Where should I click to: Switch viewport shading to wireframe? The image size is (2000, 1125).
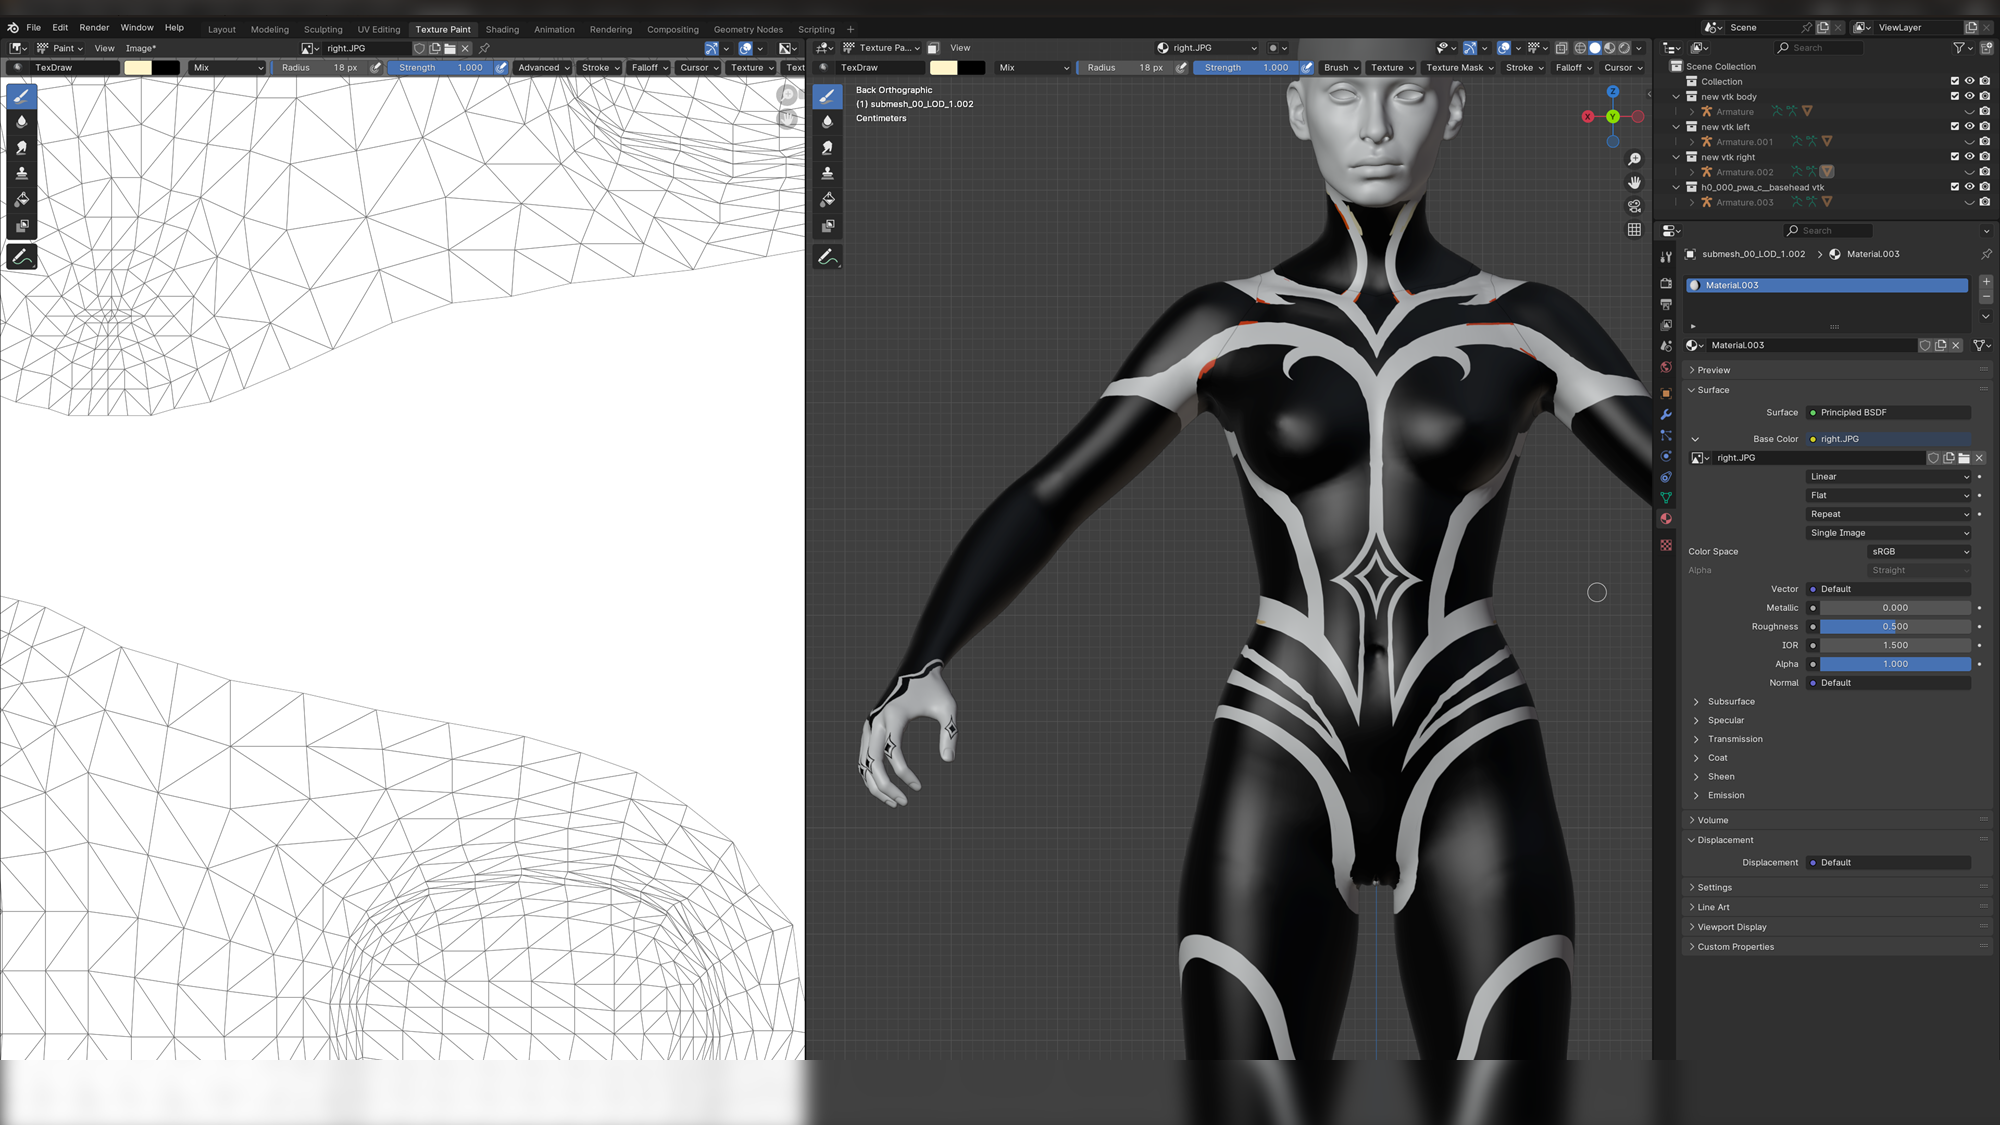click(x=1580, y=48)
